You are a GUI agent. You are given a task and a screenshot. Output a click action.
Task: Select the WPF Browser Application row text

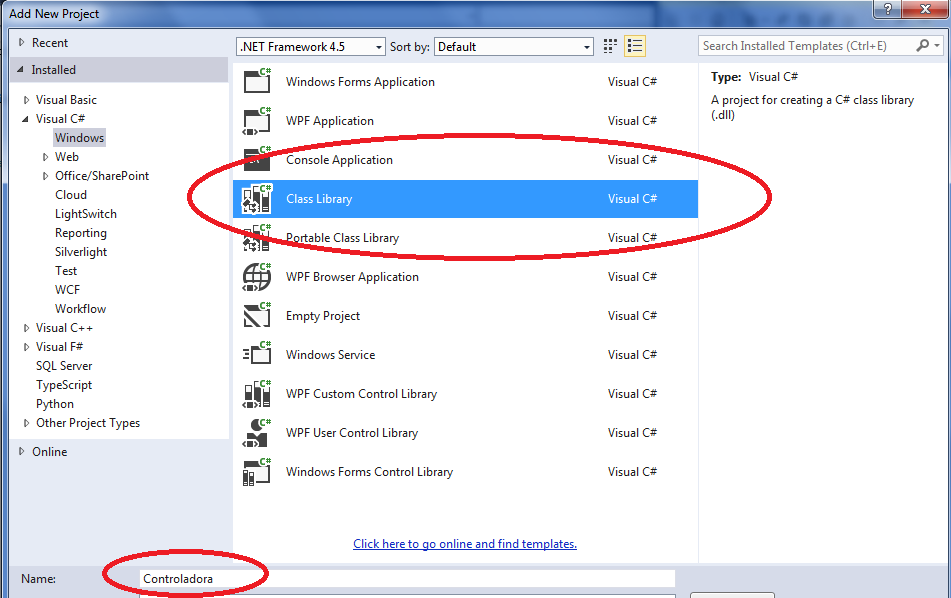tap(352, 277)
